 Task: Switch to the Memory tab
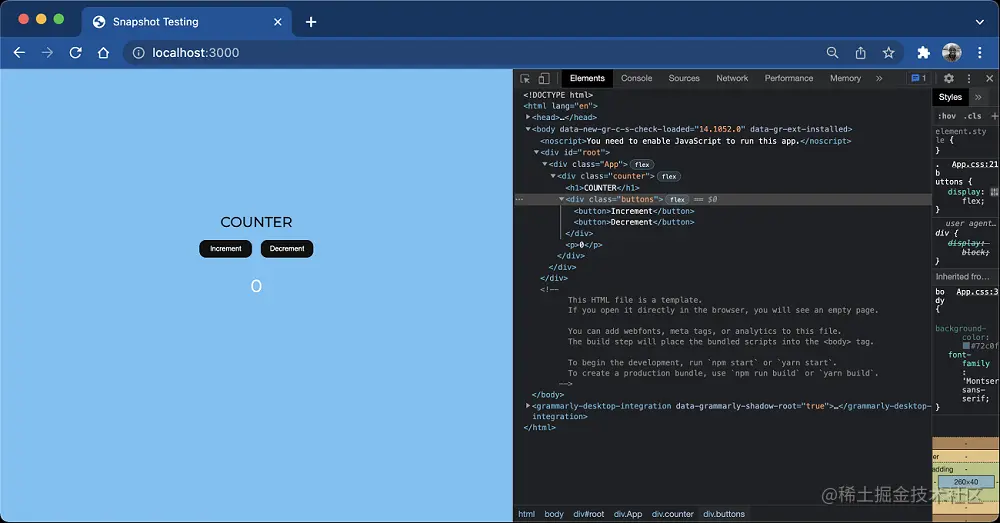click(x=845, y=78)
